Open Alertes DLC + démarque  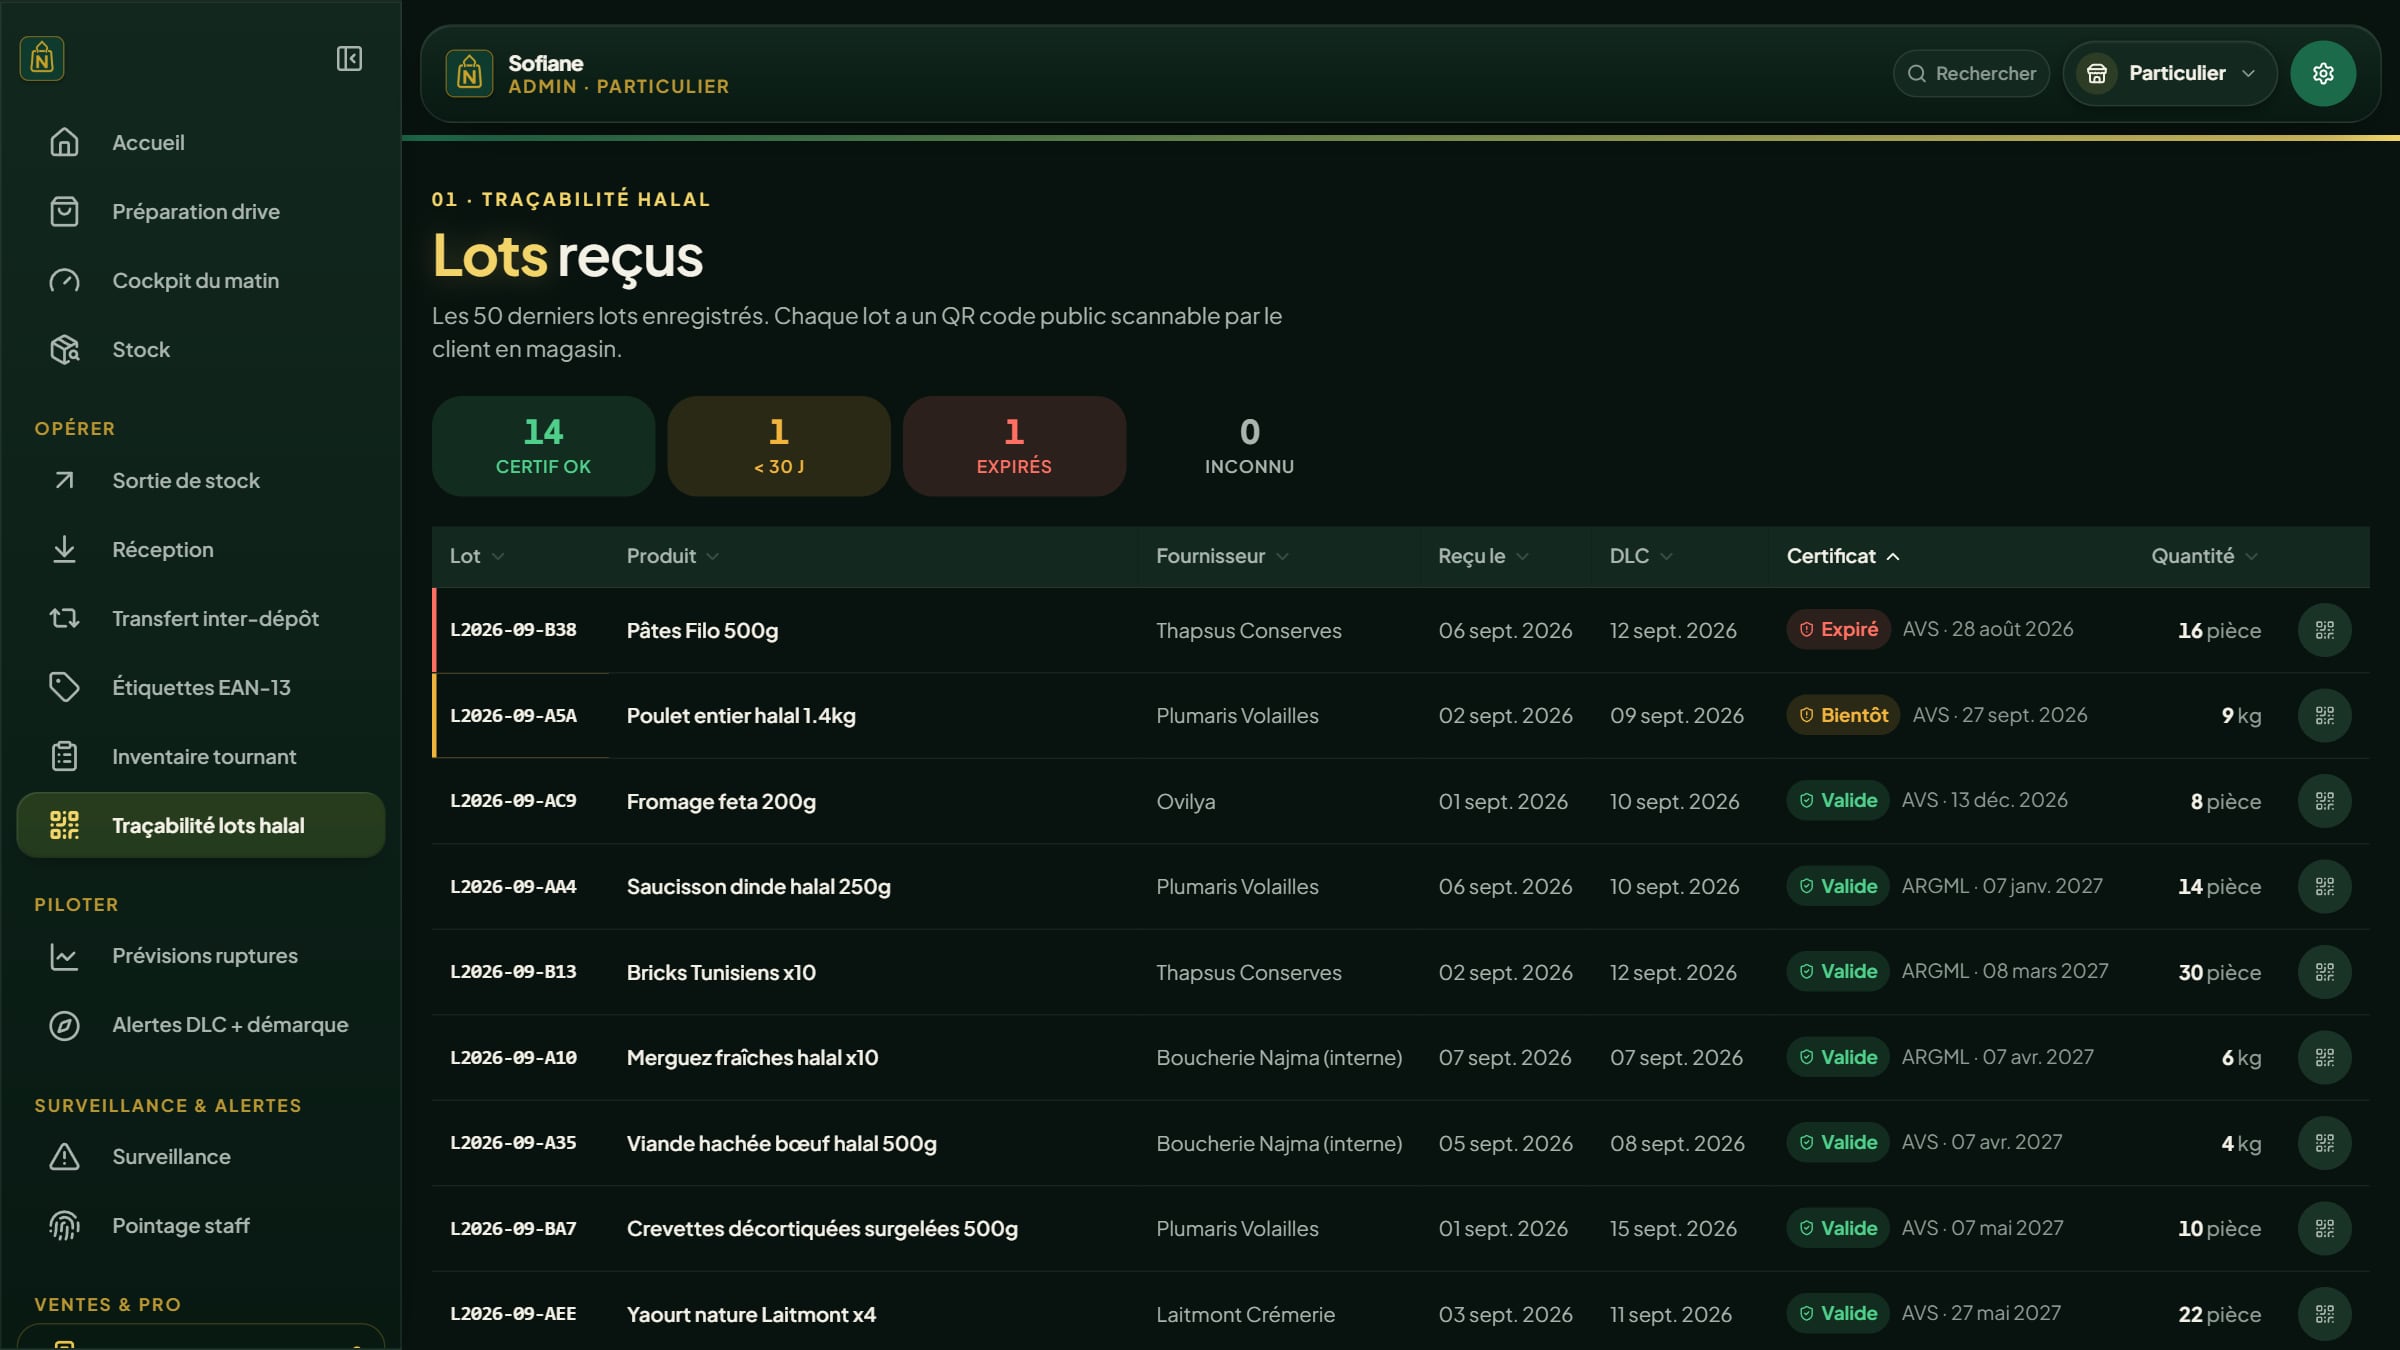(201, 1025)
